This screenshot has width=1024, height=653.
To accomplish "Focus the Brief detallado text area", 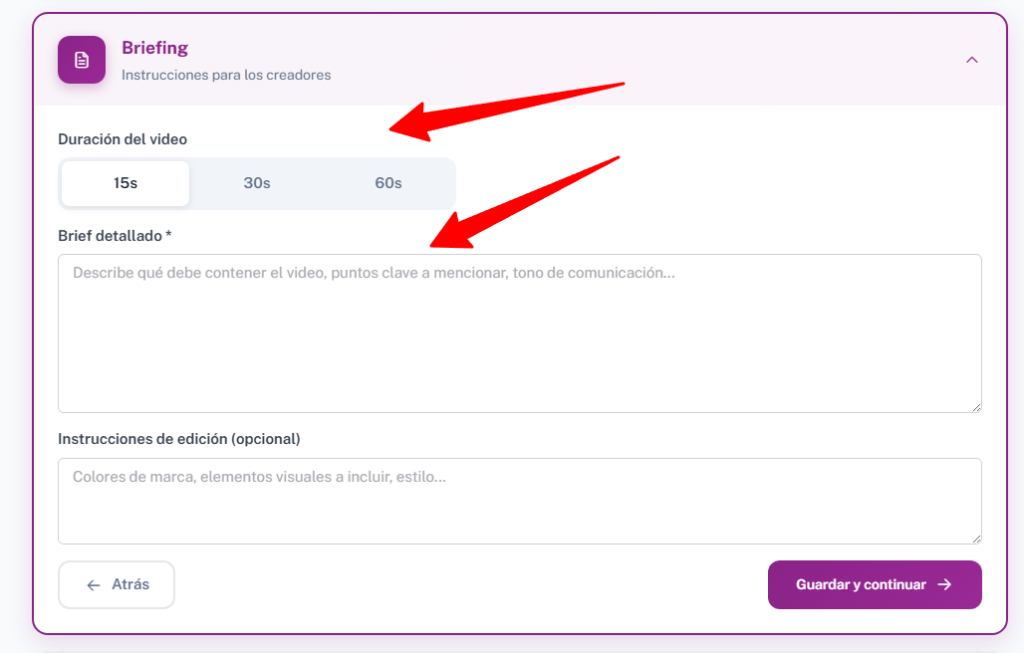I will pos(519,333).
